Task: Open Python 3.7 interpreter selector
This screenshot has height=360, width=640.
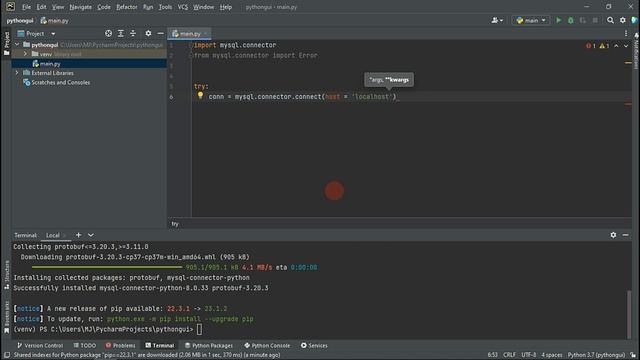Action: click(x=596, y=355)
